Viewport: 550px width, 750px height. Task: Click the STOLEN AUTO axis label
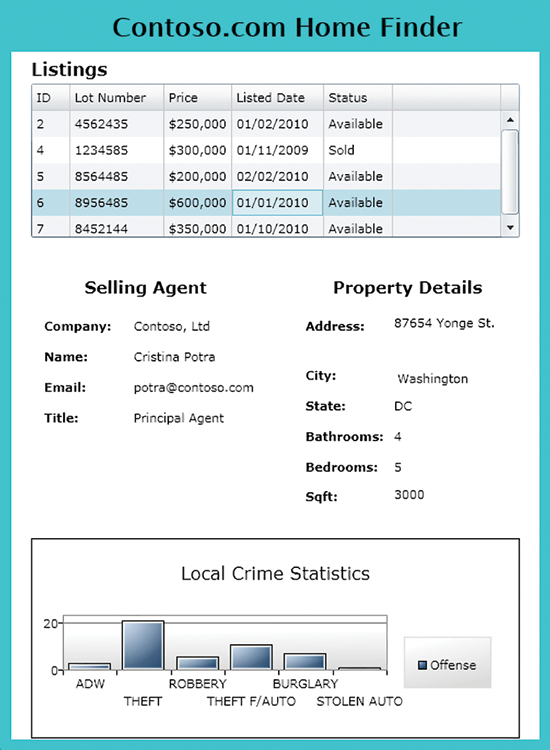coord(360,701)
